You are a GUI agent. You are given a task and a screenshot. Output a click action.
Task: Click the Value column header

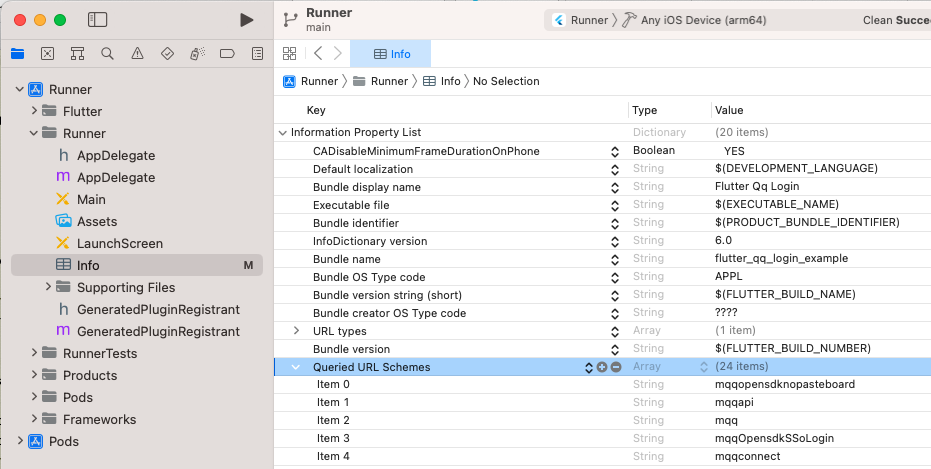coord(729,110)
